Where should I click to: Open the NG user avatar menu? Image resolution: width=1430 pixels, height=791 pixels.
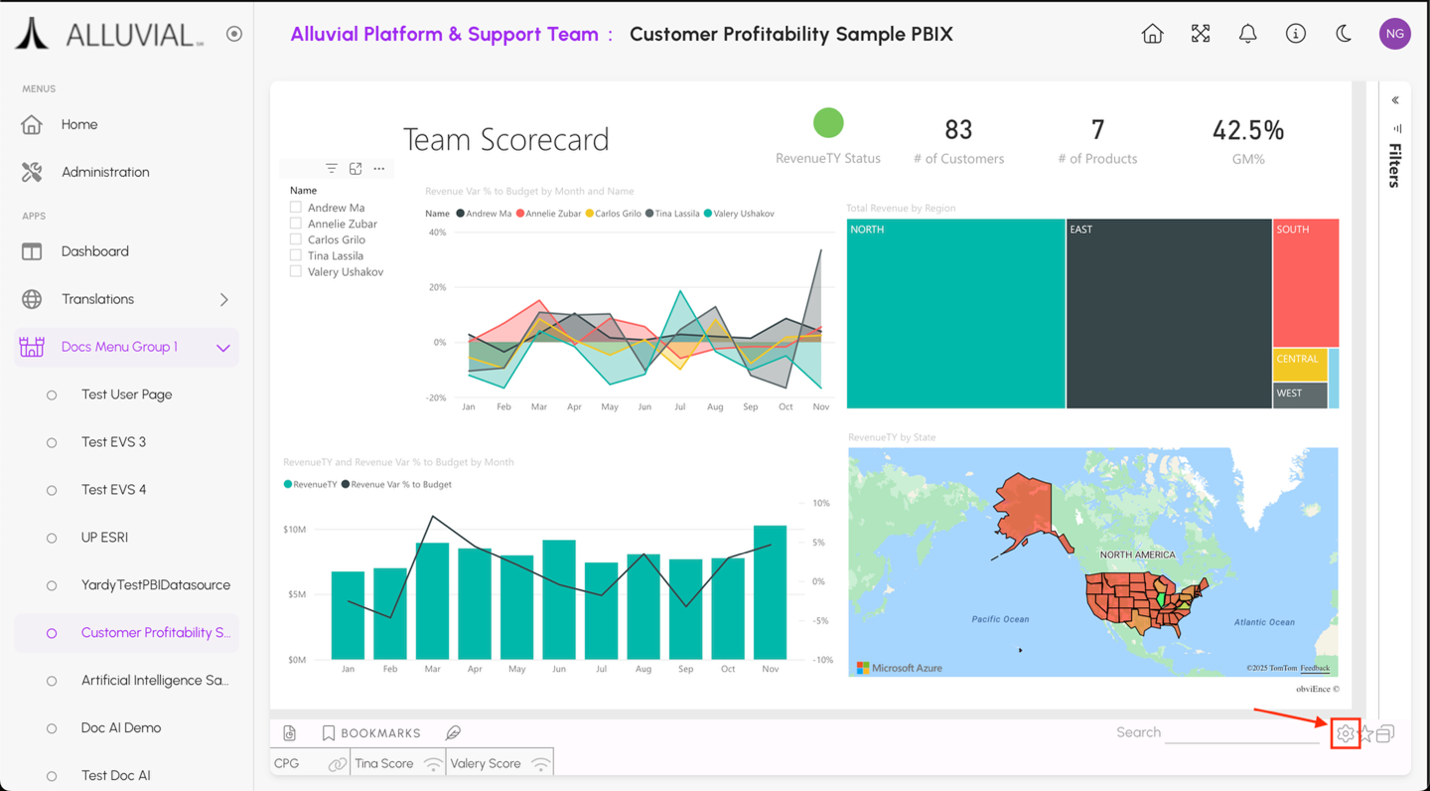(x=1394, y=34)
